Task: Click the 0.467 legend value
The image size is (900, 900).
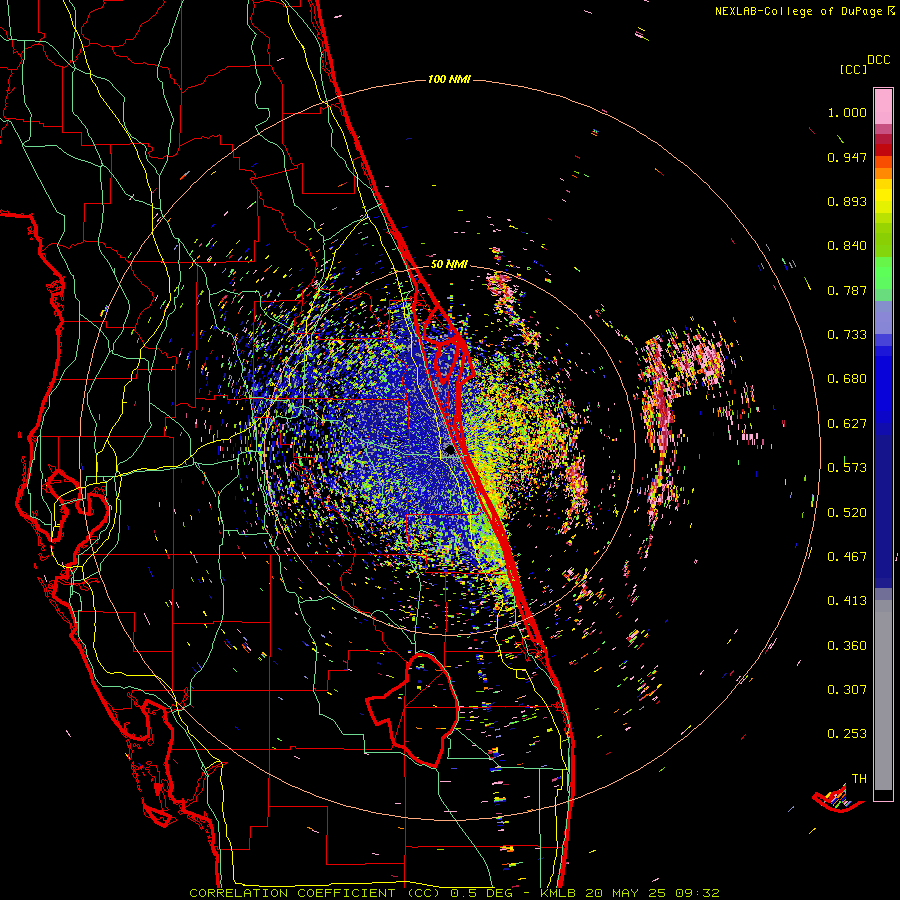Action: [x=847, y=557]
